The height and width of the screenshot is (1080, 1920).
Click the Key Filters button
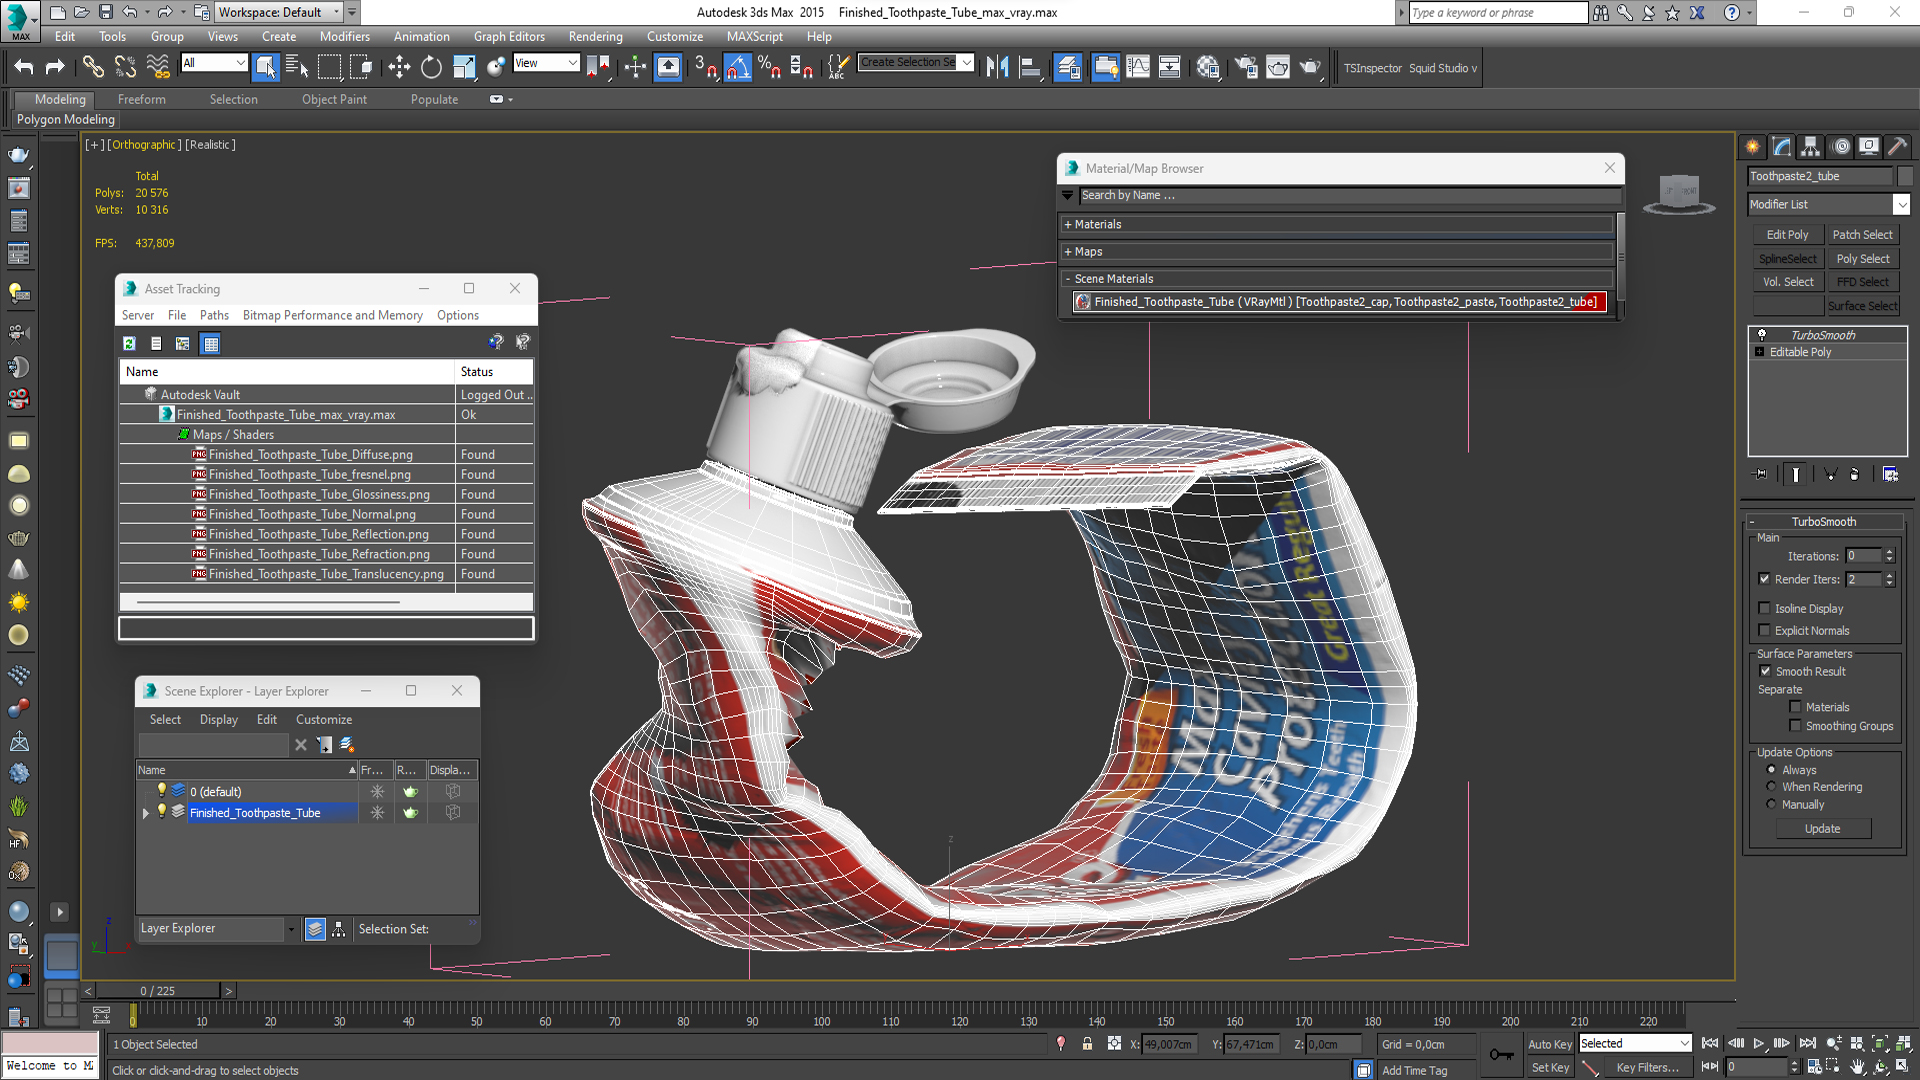point(1647,1067)
